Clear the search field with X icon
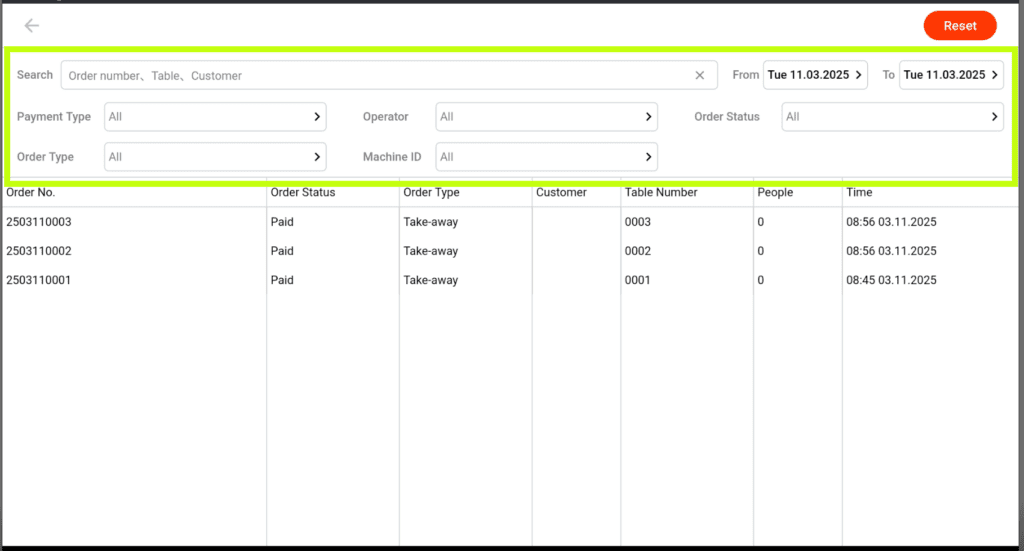Viewport: 1024px width, 551px height. 700,76
